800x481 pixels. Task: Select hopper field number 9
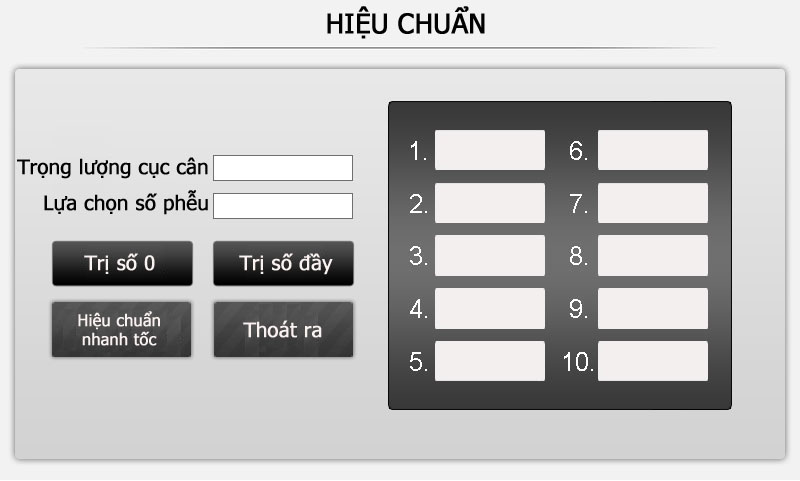pos(653,309)
